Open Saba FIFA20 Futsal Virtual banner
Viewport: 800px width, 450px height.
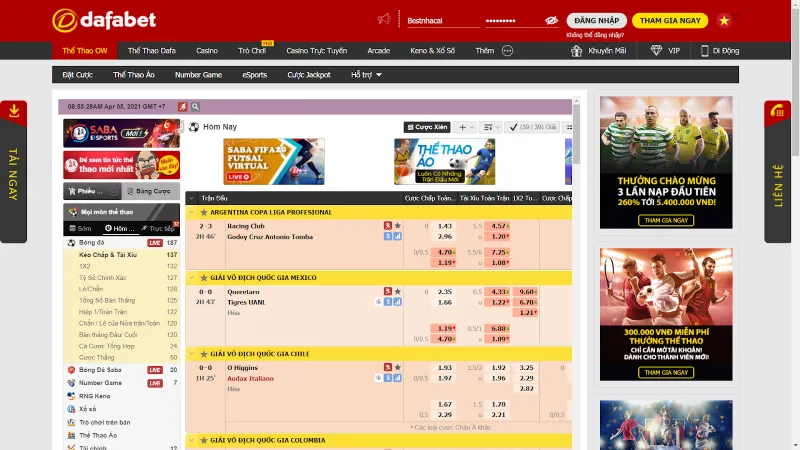[x=274, y=161]
